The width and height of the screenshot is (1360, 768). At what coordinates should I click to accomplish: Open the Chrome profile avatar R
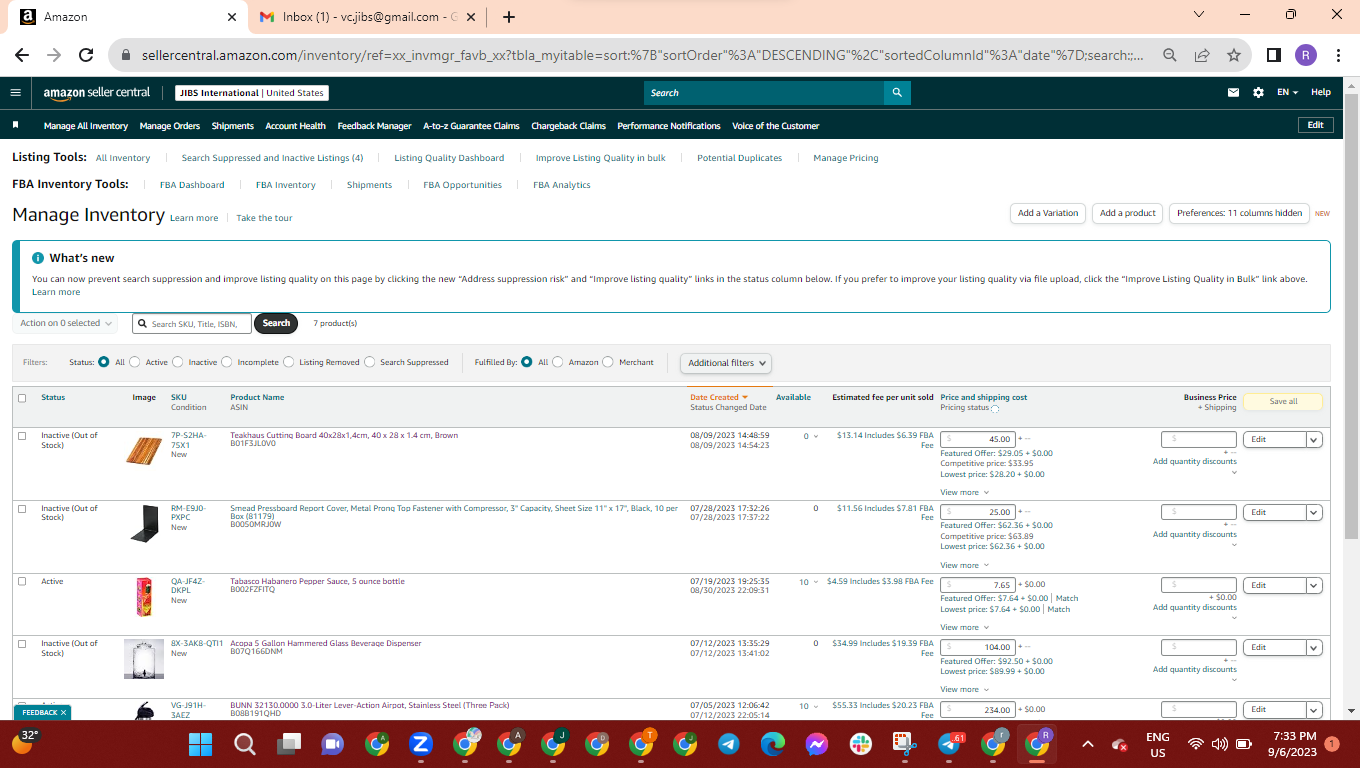(x=1305, y=56)
